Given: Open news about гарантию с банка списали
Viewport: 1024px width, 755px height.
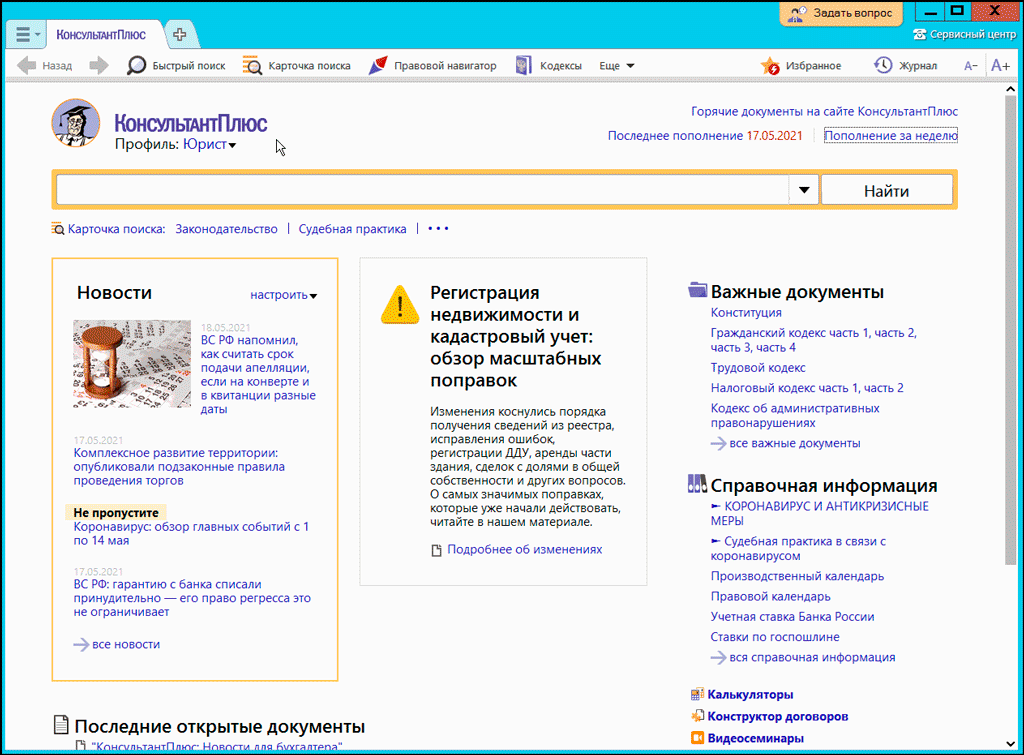Looking at the screenshot, I should coord(192,598).
